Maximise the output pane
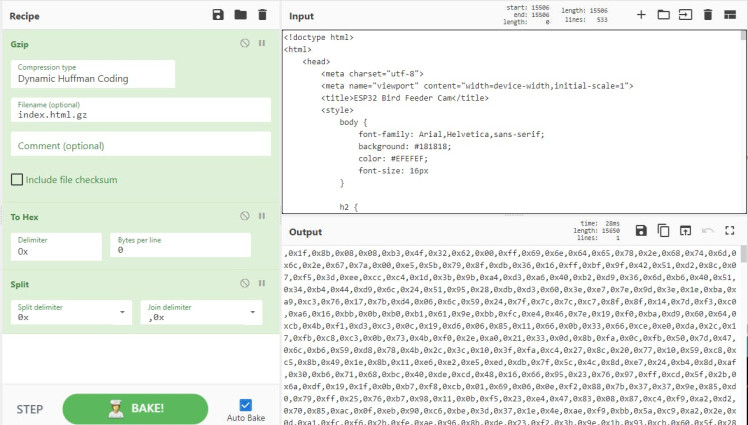 point(730,231)
